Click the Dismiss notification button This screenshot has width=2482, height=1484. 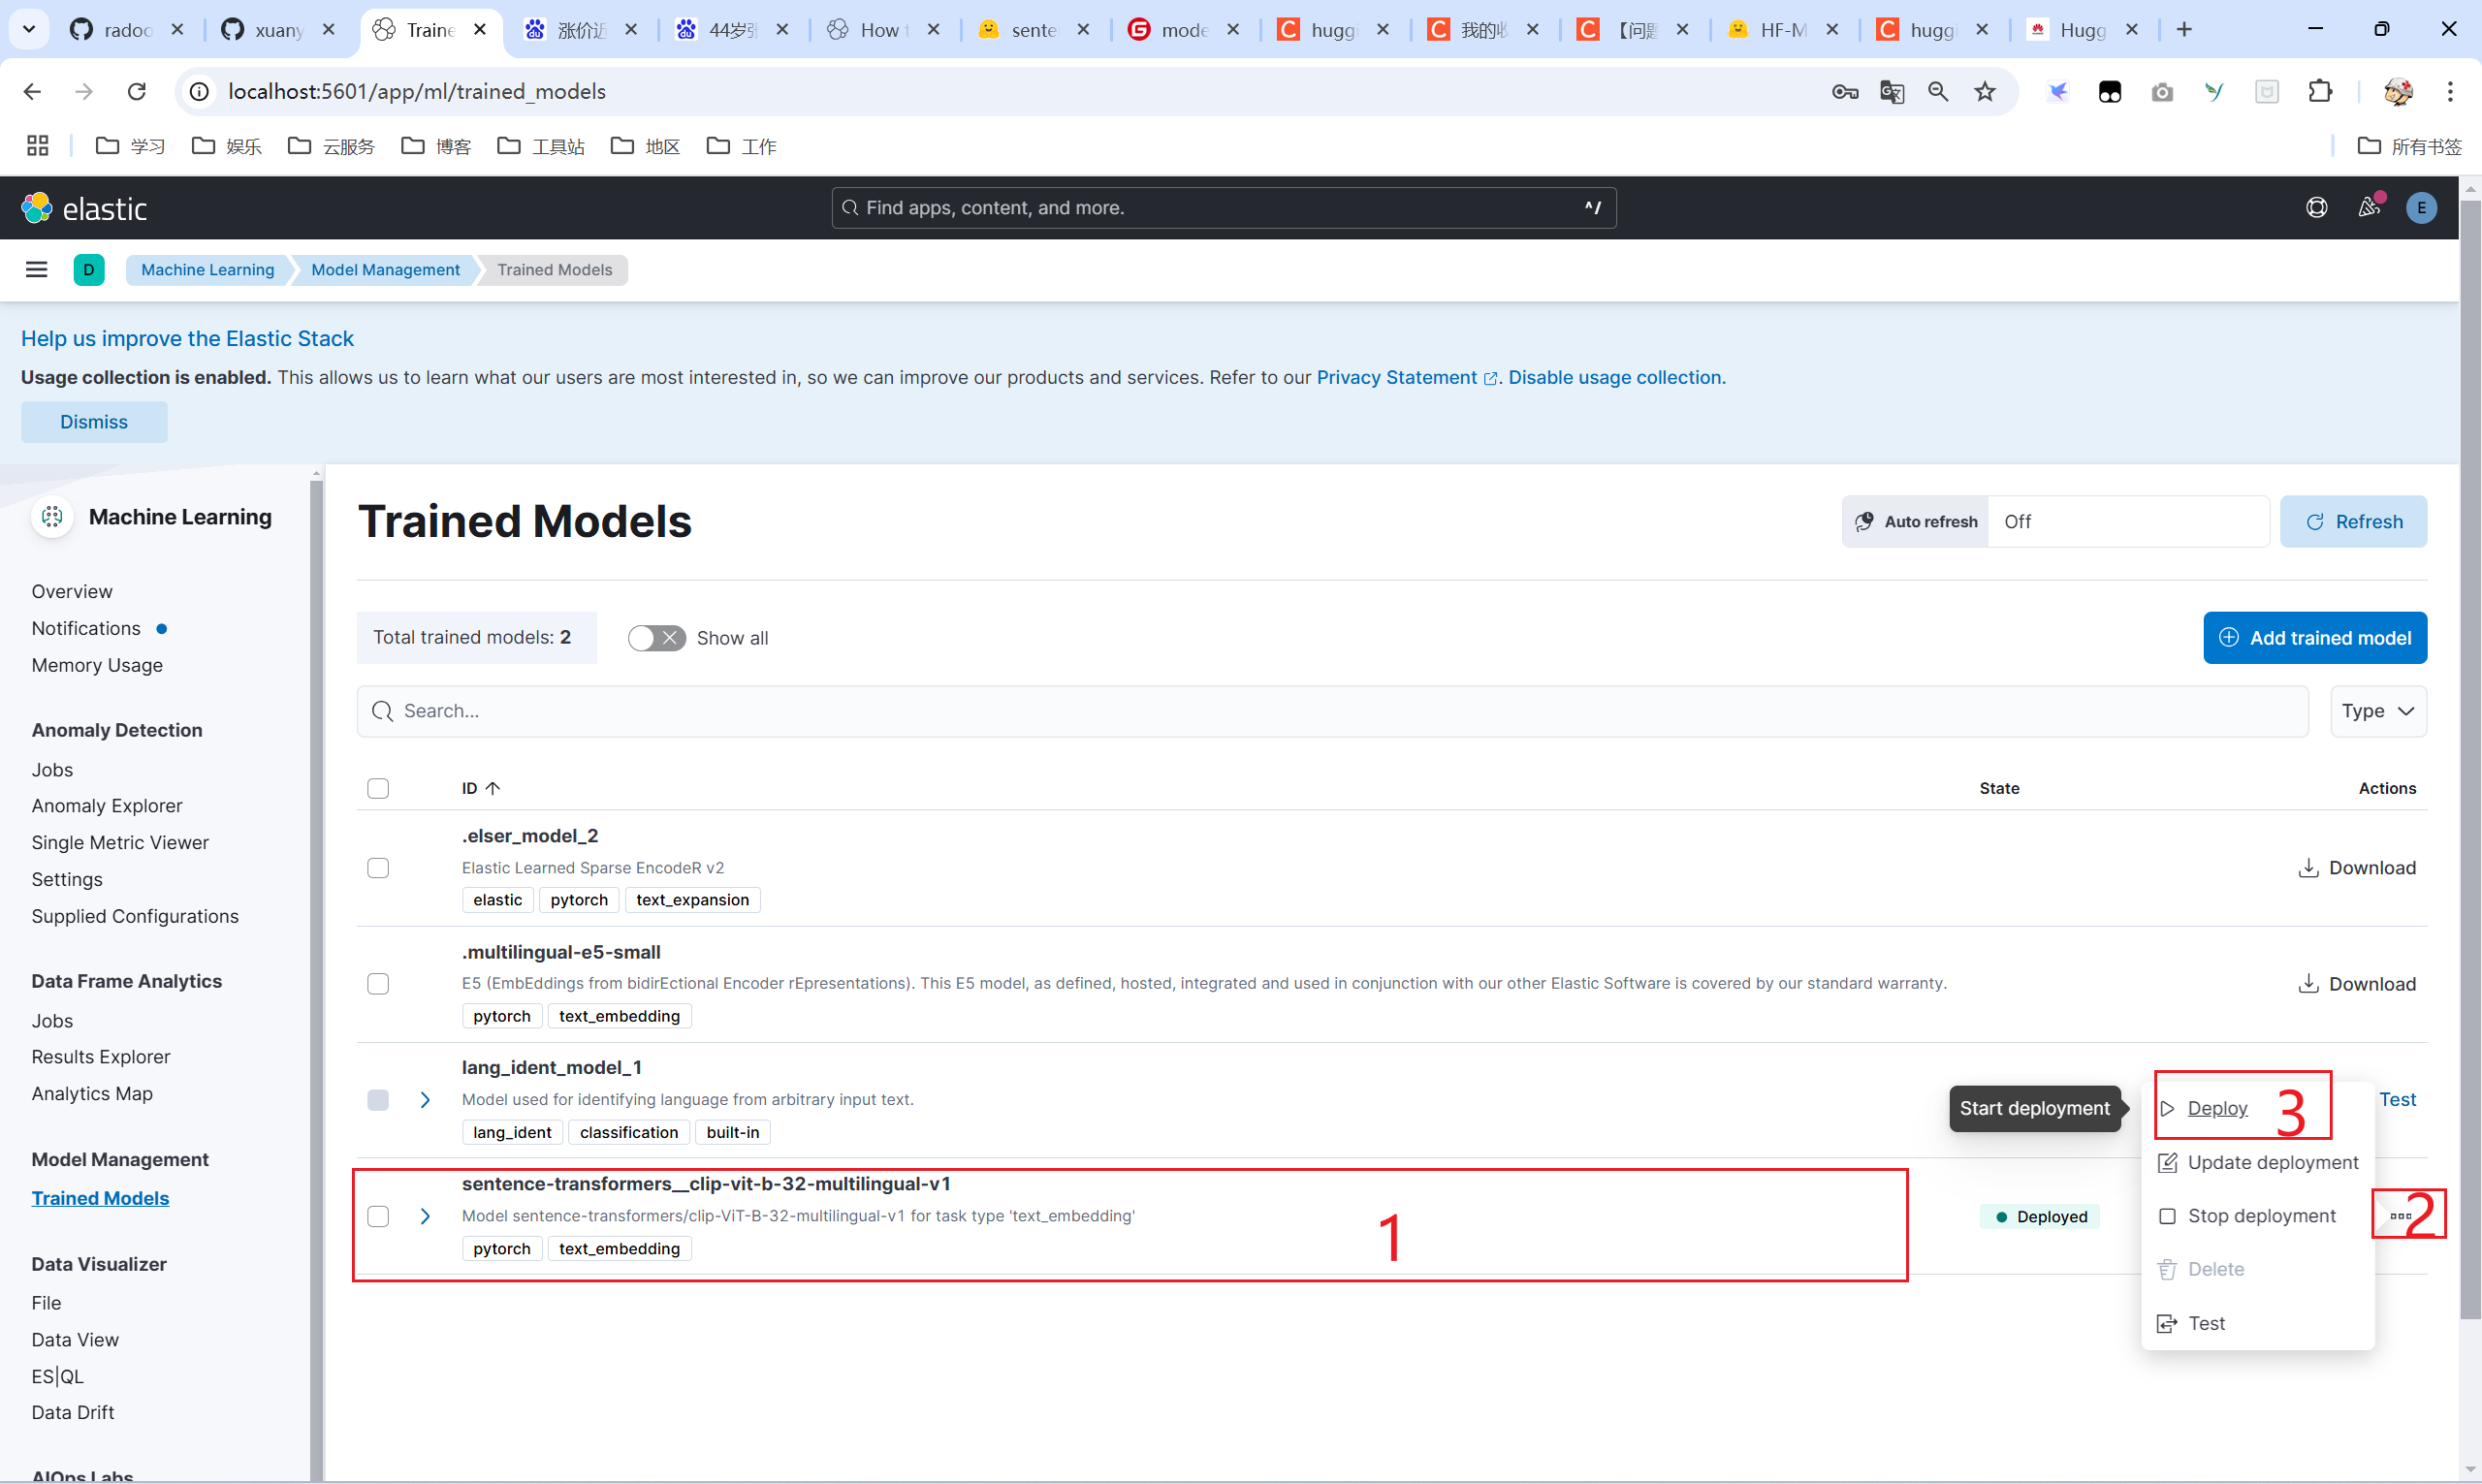point(94,421)
